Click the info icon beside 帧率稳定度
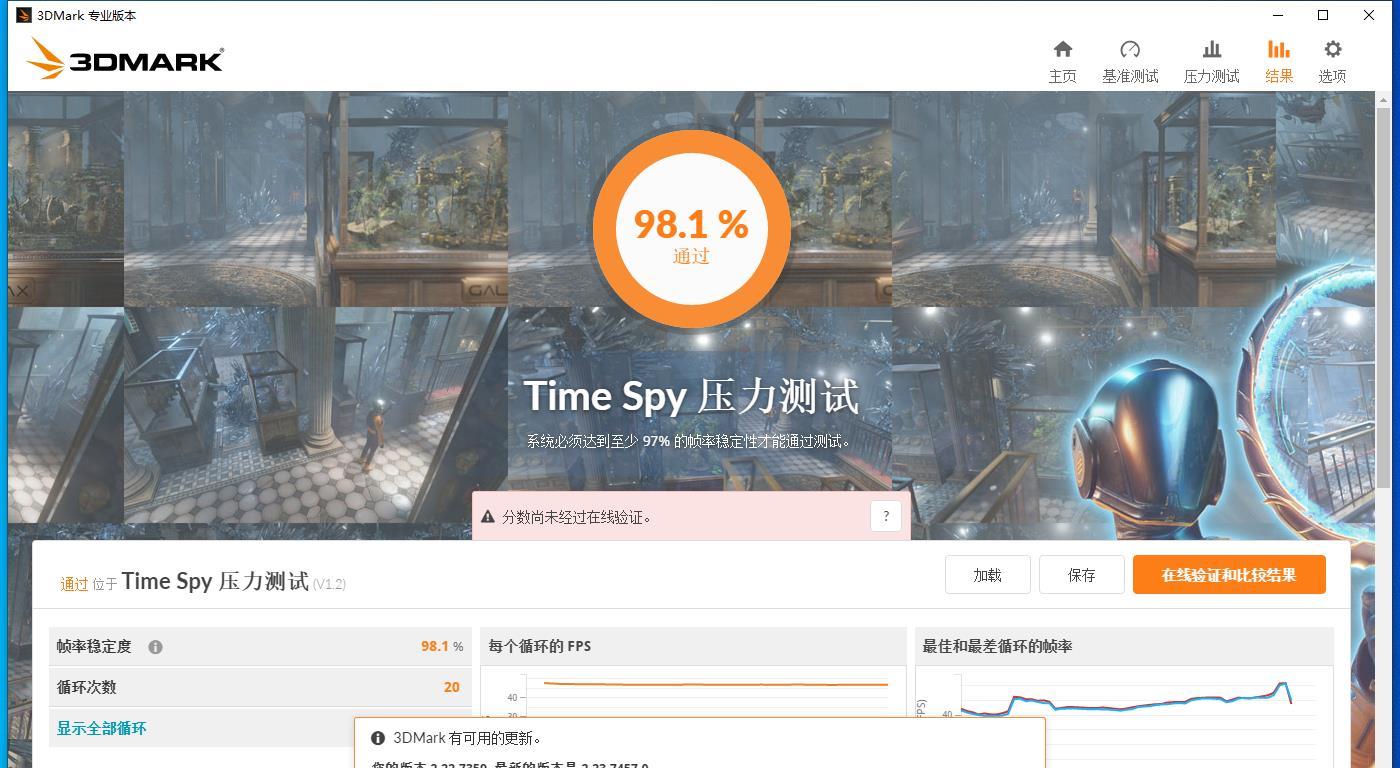Viewport: 1400px width, 768px height. tap(155, 647)
